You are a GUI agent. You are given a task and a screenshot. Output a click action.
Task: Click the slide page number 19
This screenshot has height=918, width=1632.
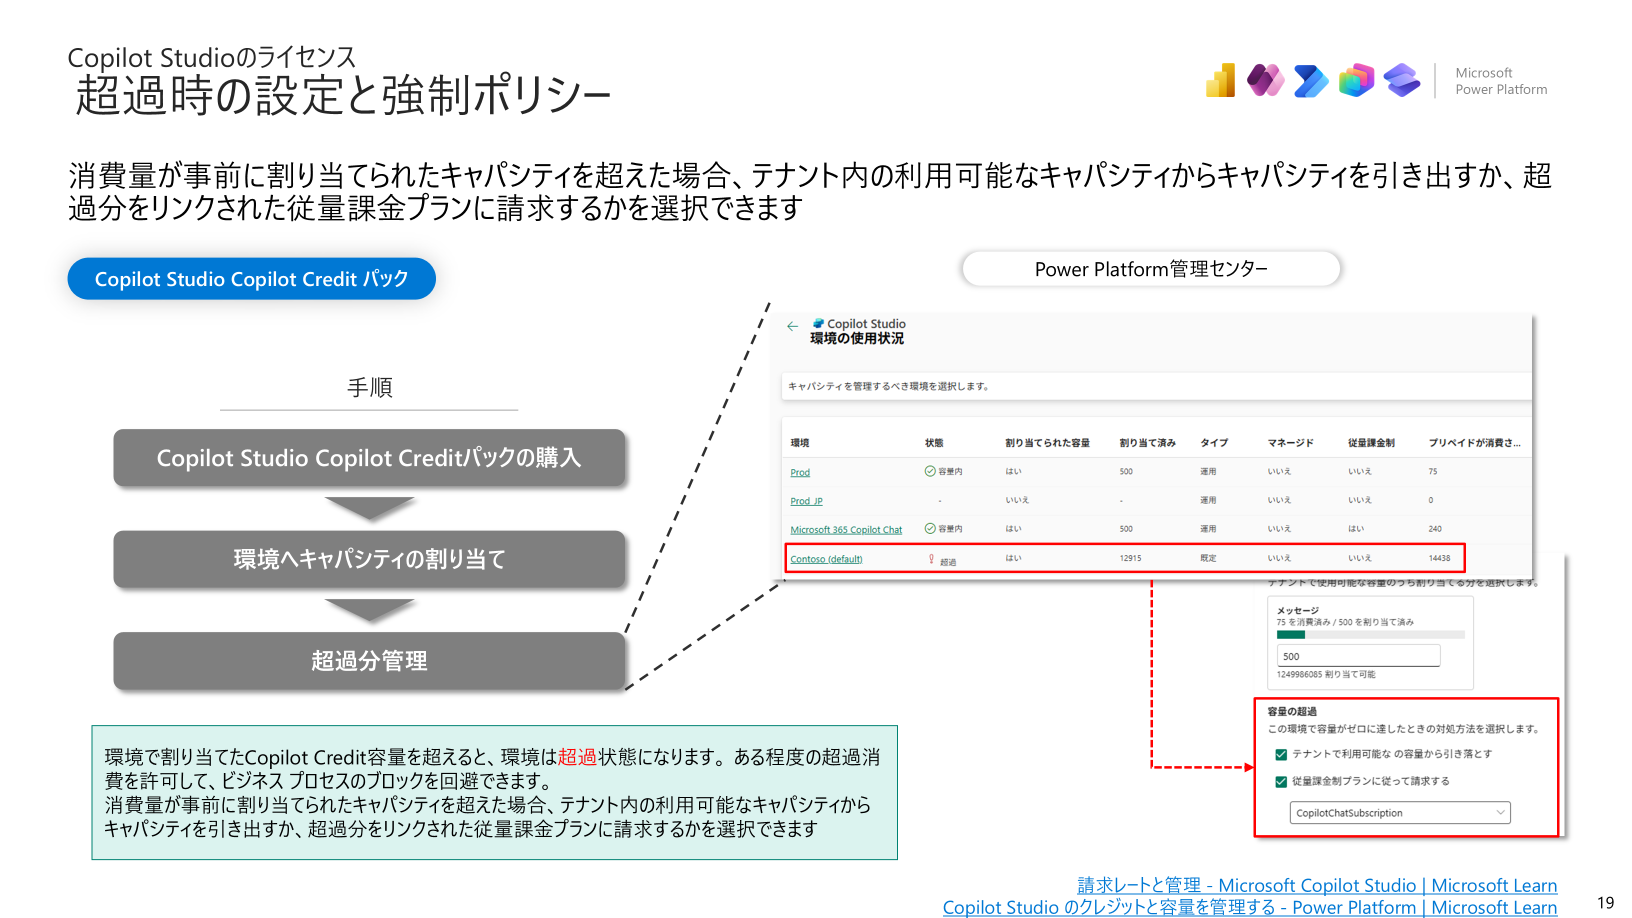1606,903
